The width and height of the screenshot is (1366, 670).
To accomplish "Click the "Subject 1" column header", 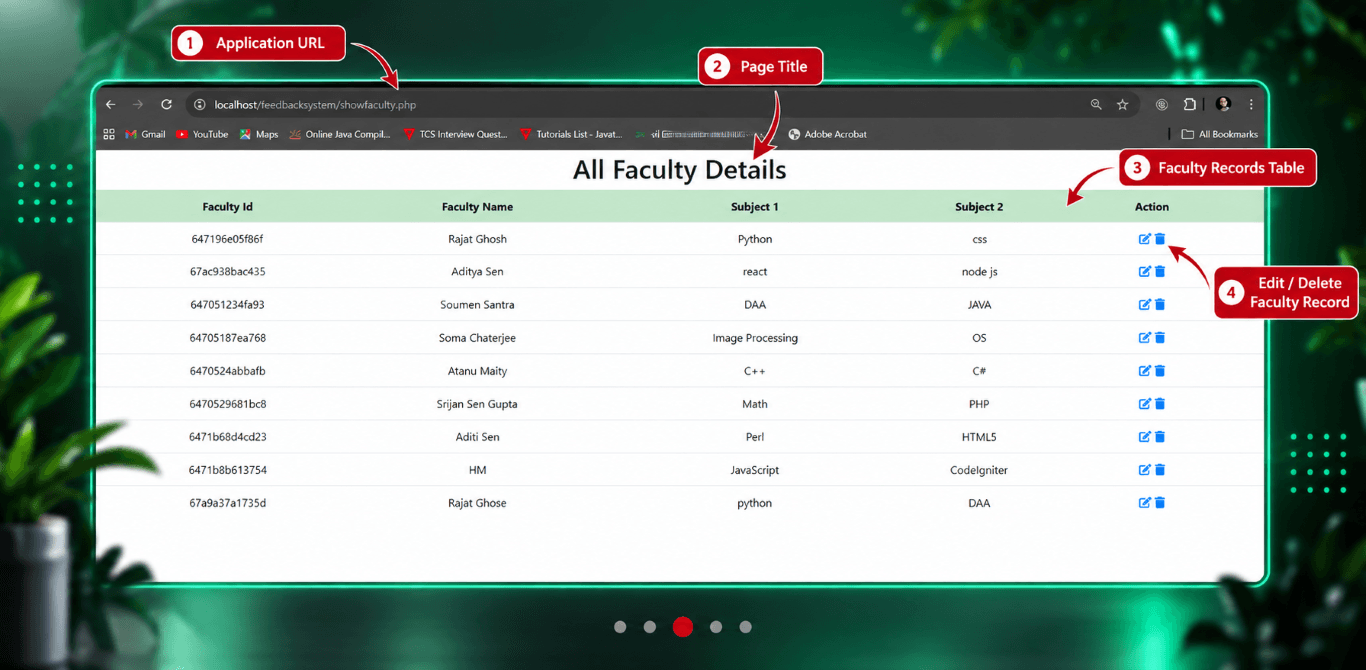I will (755, 207).
